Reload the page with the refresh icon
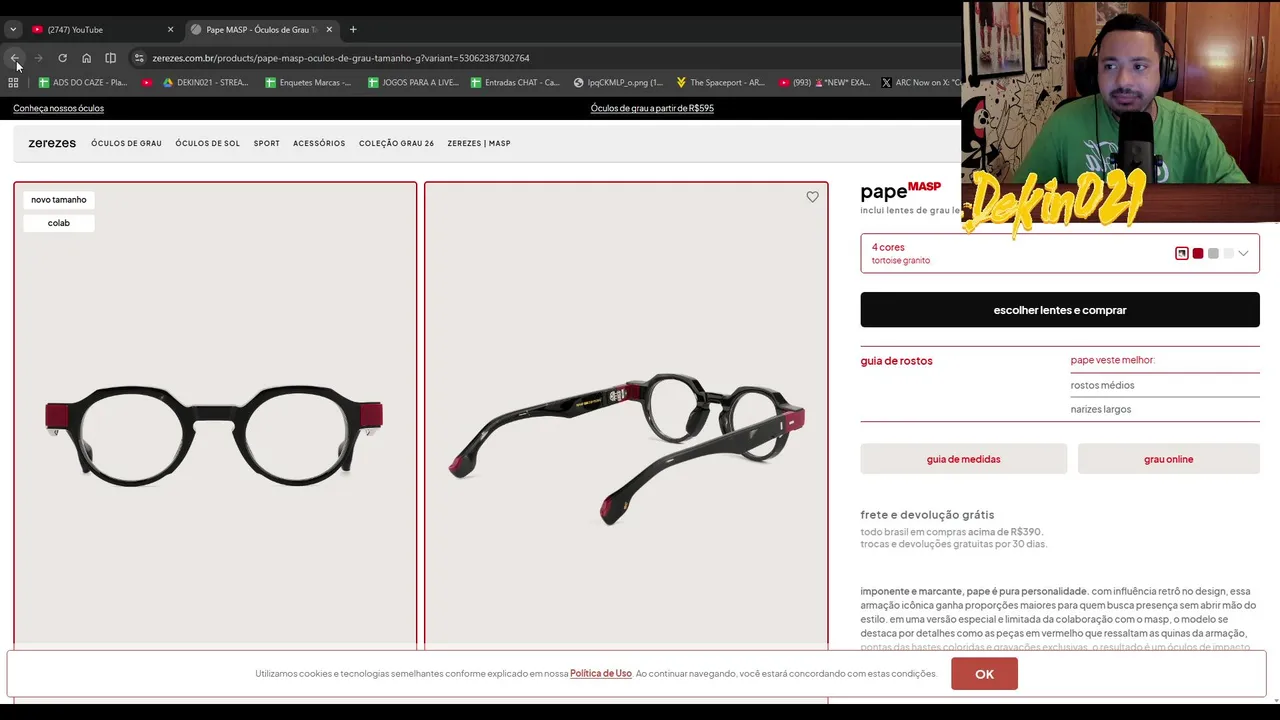 coord(62,58)
